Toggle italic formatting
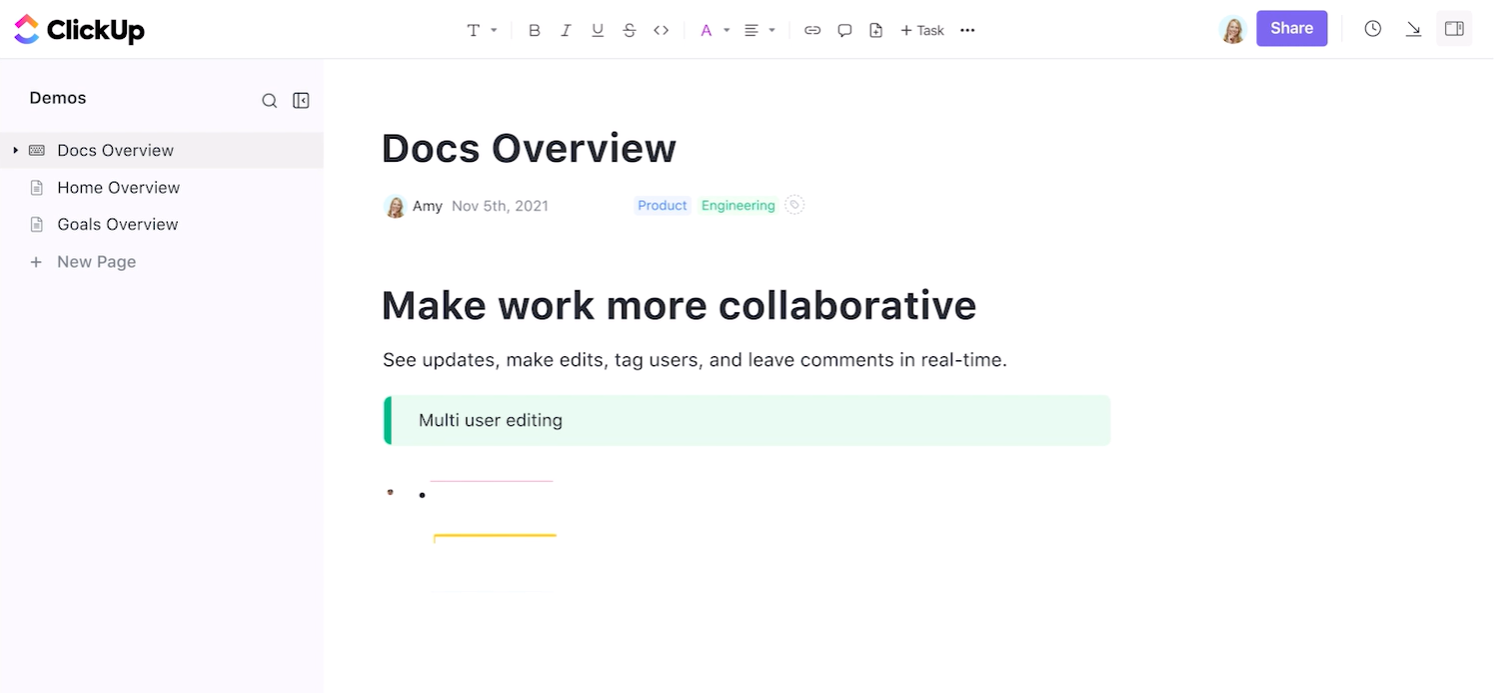 [x=566, y=30]
